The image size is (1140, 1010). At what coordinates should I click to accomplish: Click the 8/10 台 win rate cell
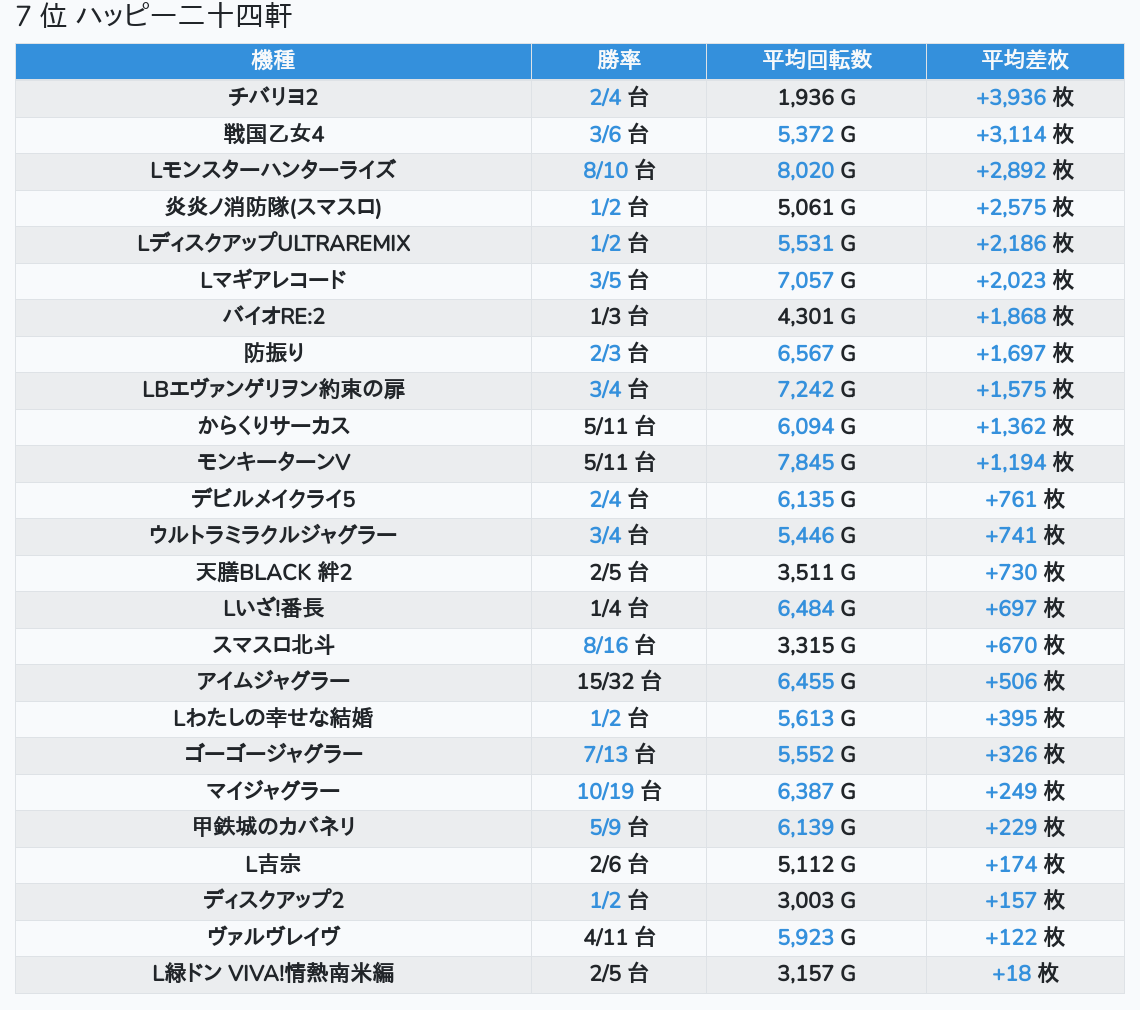[x=619, y=171]
